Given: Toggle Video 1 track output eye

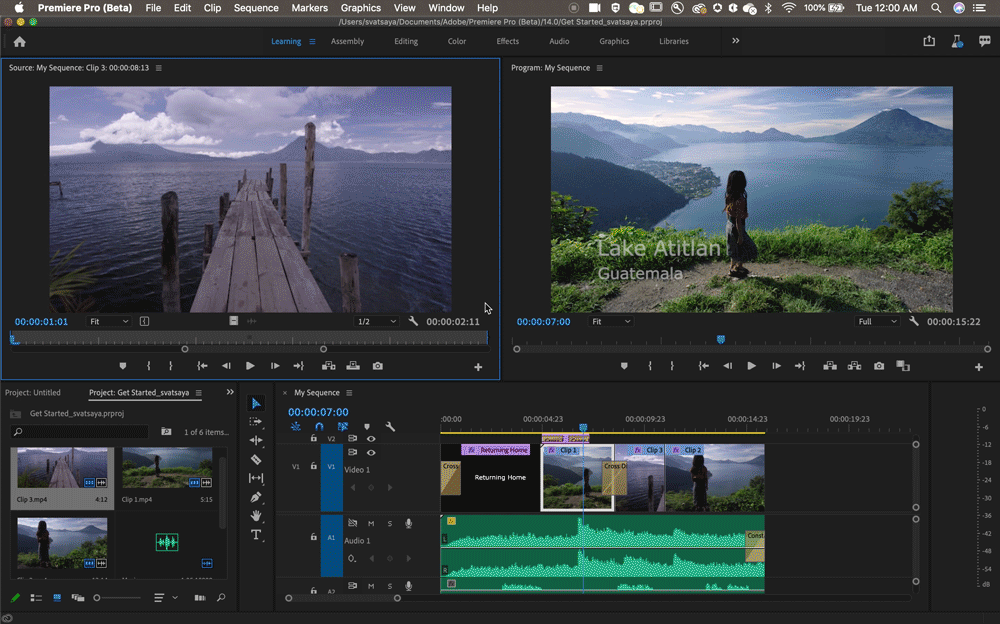Looking at the screenshot, I should [371, 453].
